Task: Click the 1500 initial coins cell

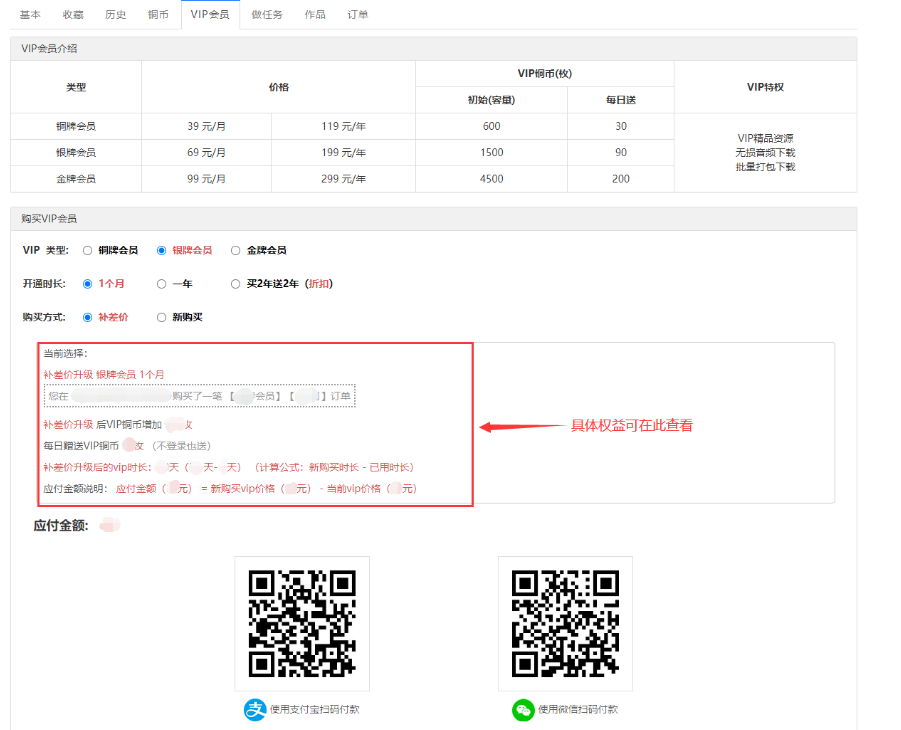Action: (491, 153)
